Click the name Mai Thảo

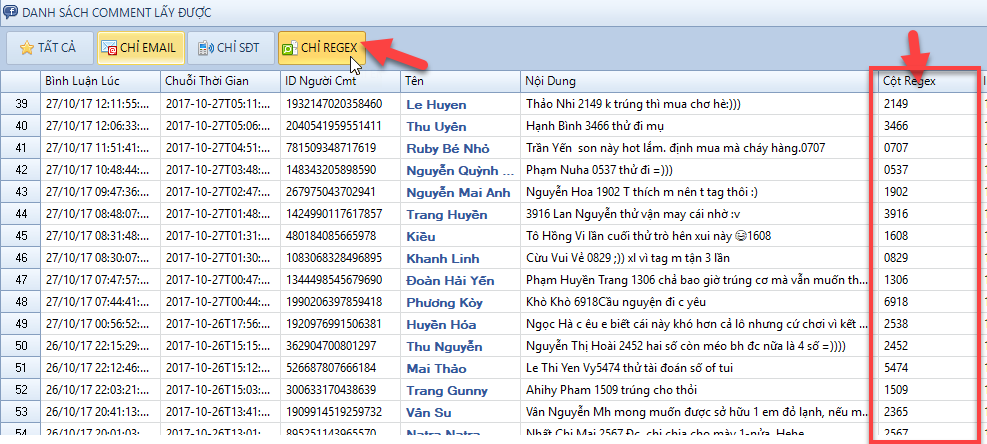[x=436, y=369]
